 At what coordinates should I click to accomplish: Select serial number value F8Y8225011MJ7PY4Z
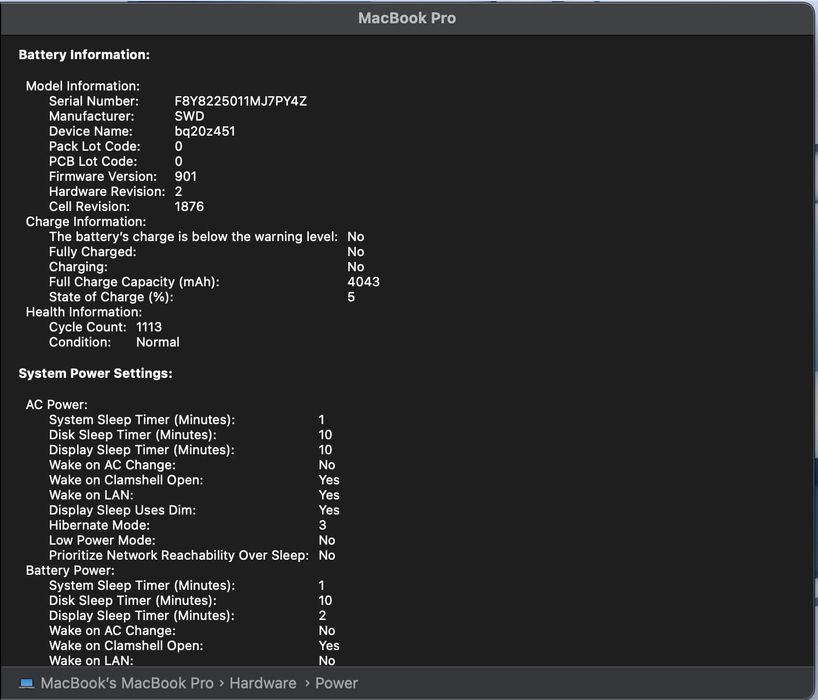(x=240, y=101)
